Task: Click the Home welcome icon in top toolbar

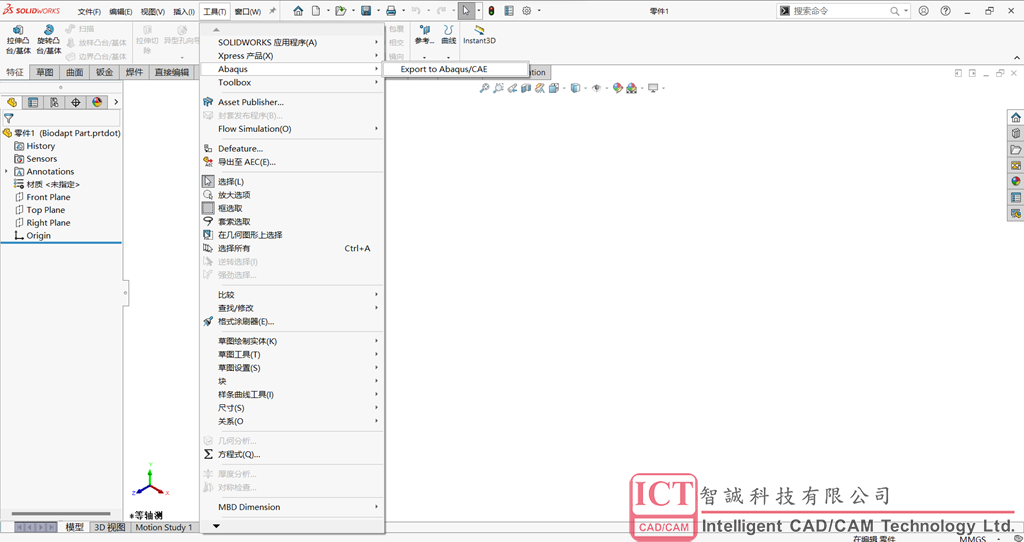Action: coord(298,11)
